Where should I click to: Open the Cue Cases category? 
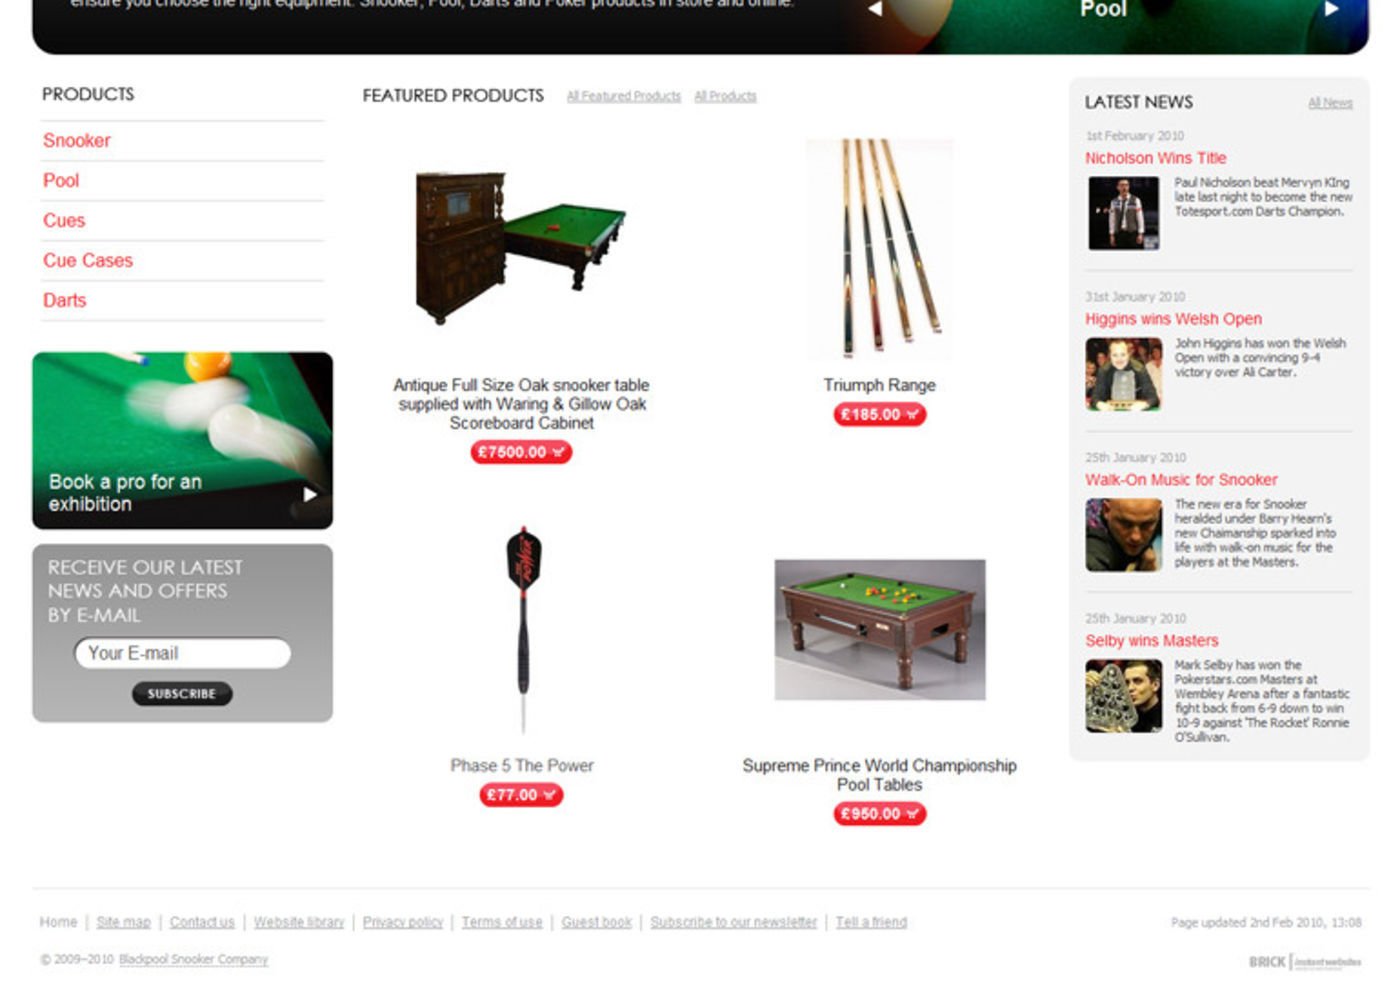(88, 261)
